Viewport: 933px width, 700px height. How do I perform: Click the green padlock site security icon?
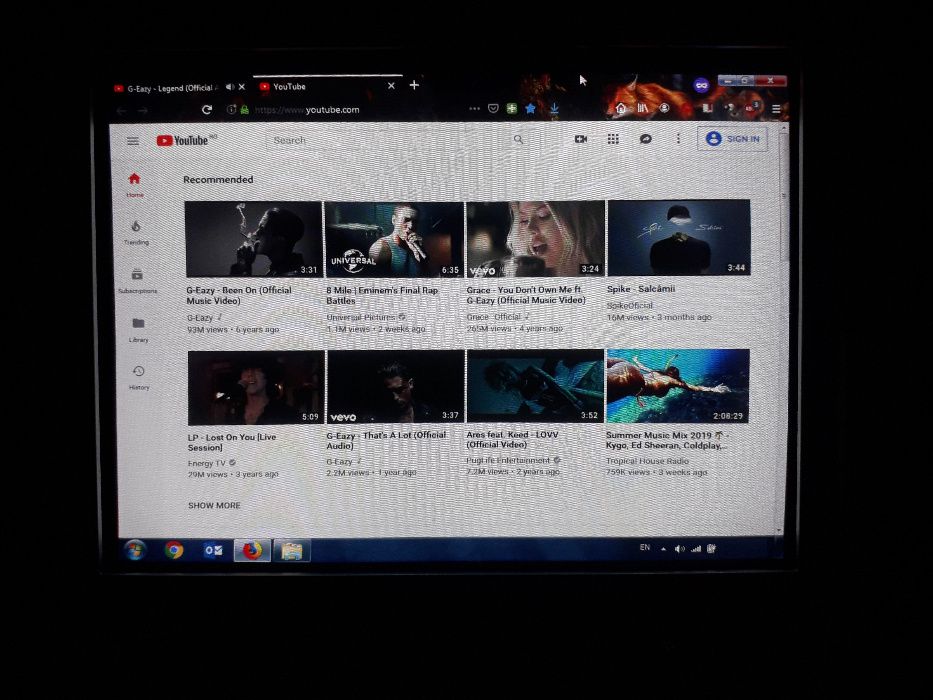(245, 110)
